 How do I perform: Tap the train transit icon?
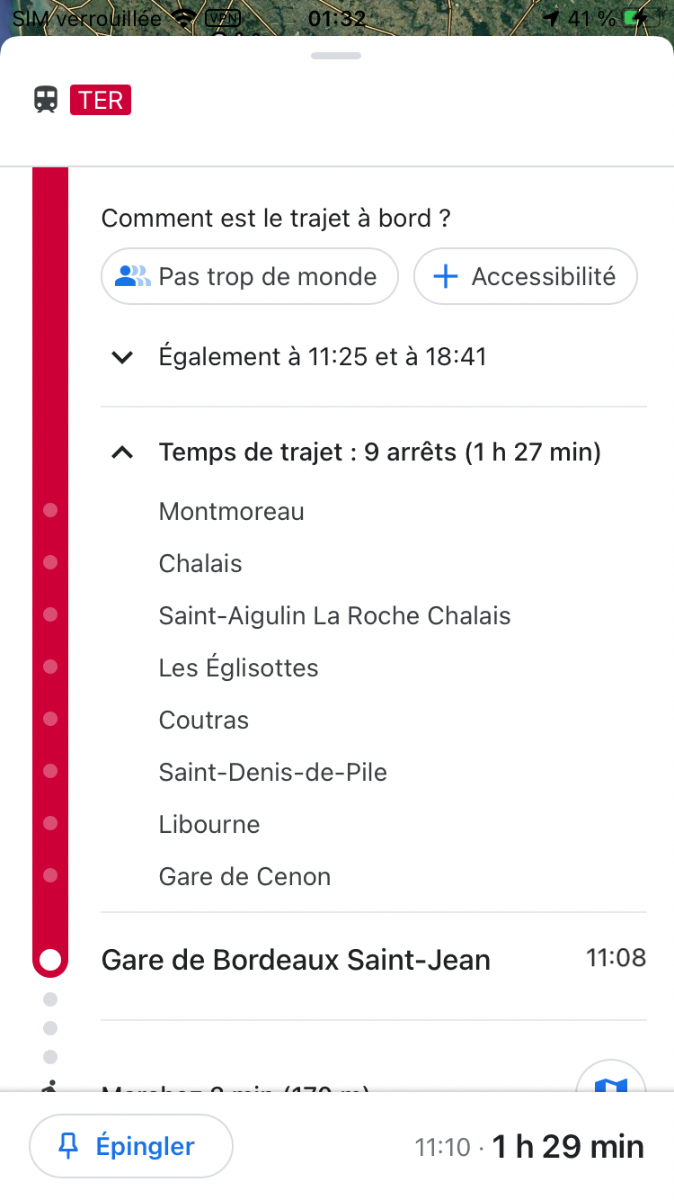(46, 100)
